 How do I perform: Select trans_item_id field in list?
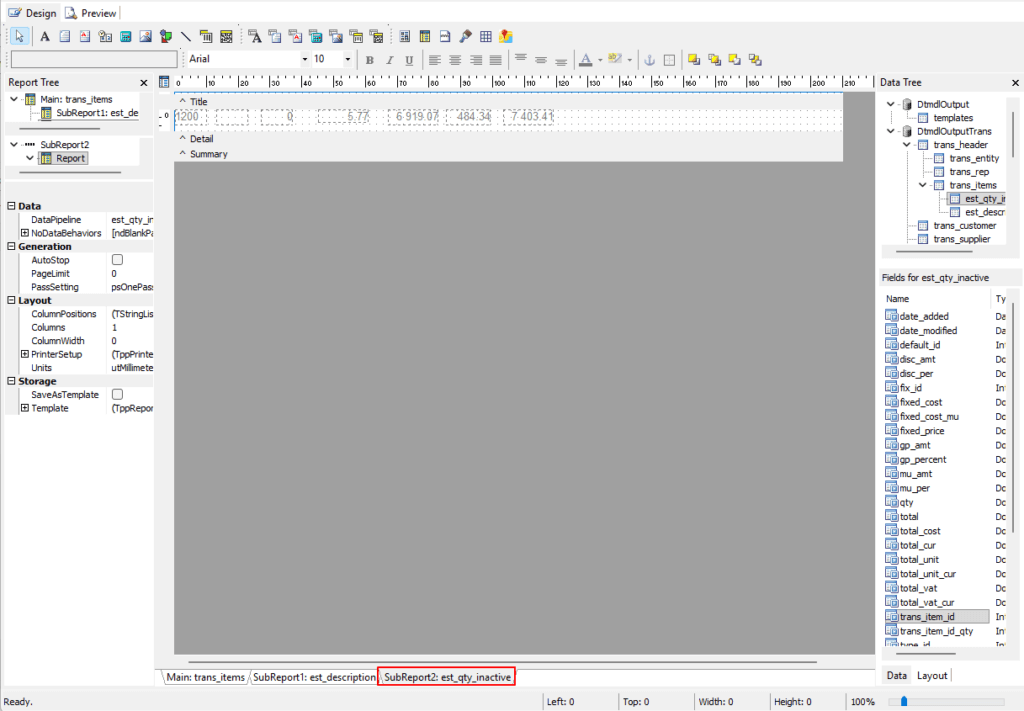click(926, 617)
